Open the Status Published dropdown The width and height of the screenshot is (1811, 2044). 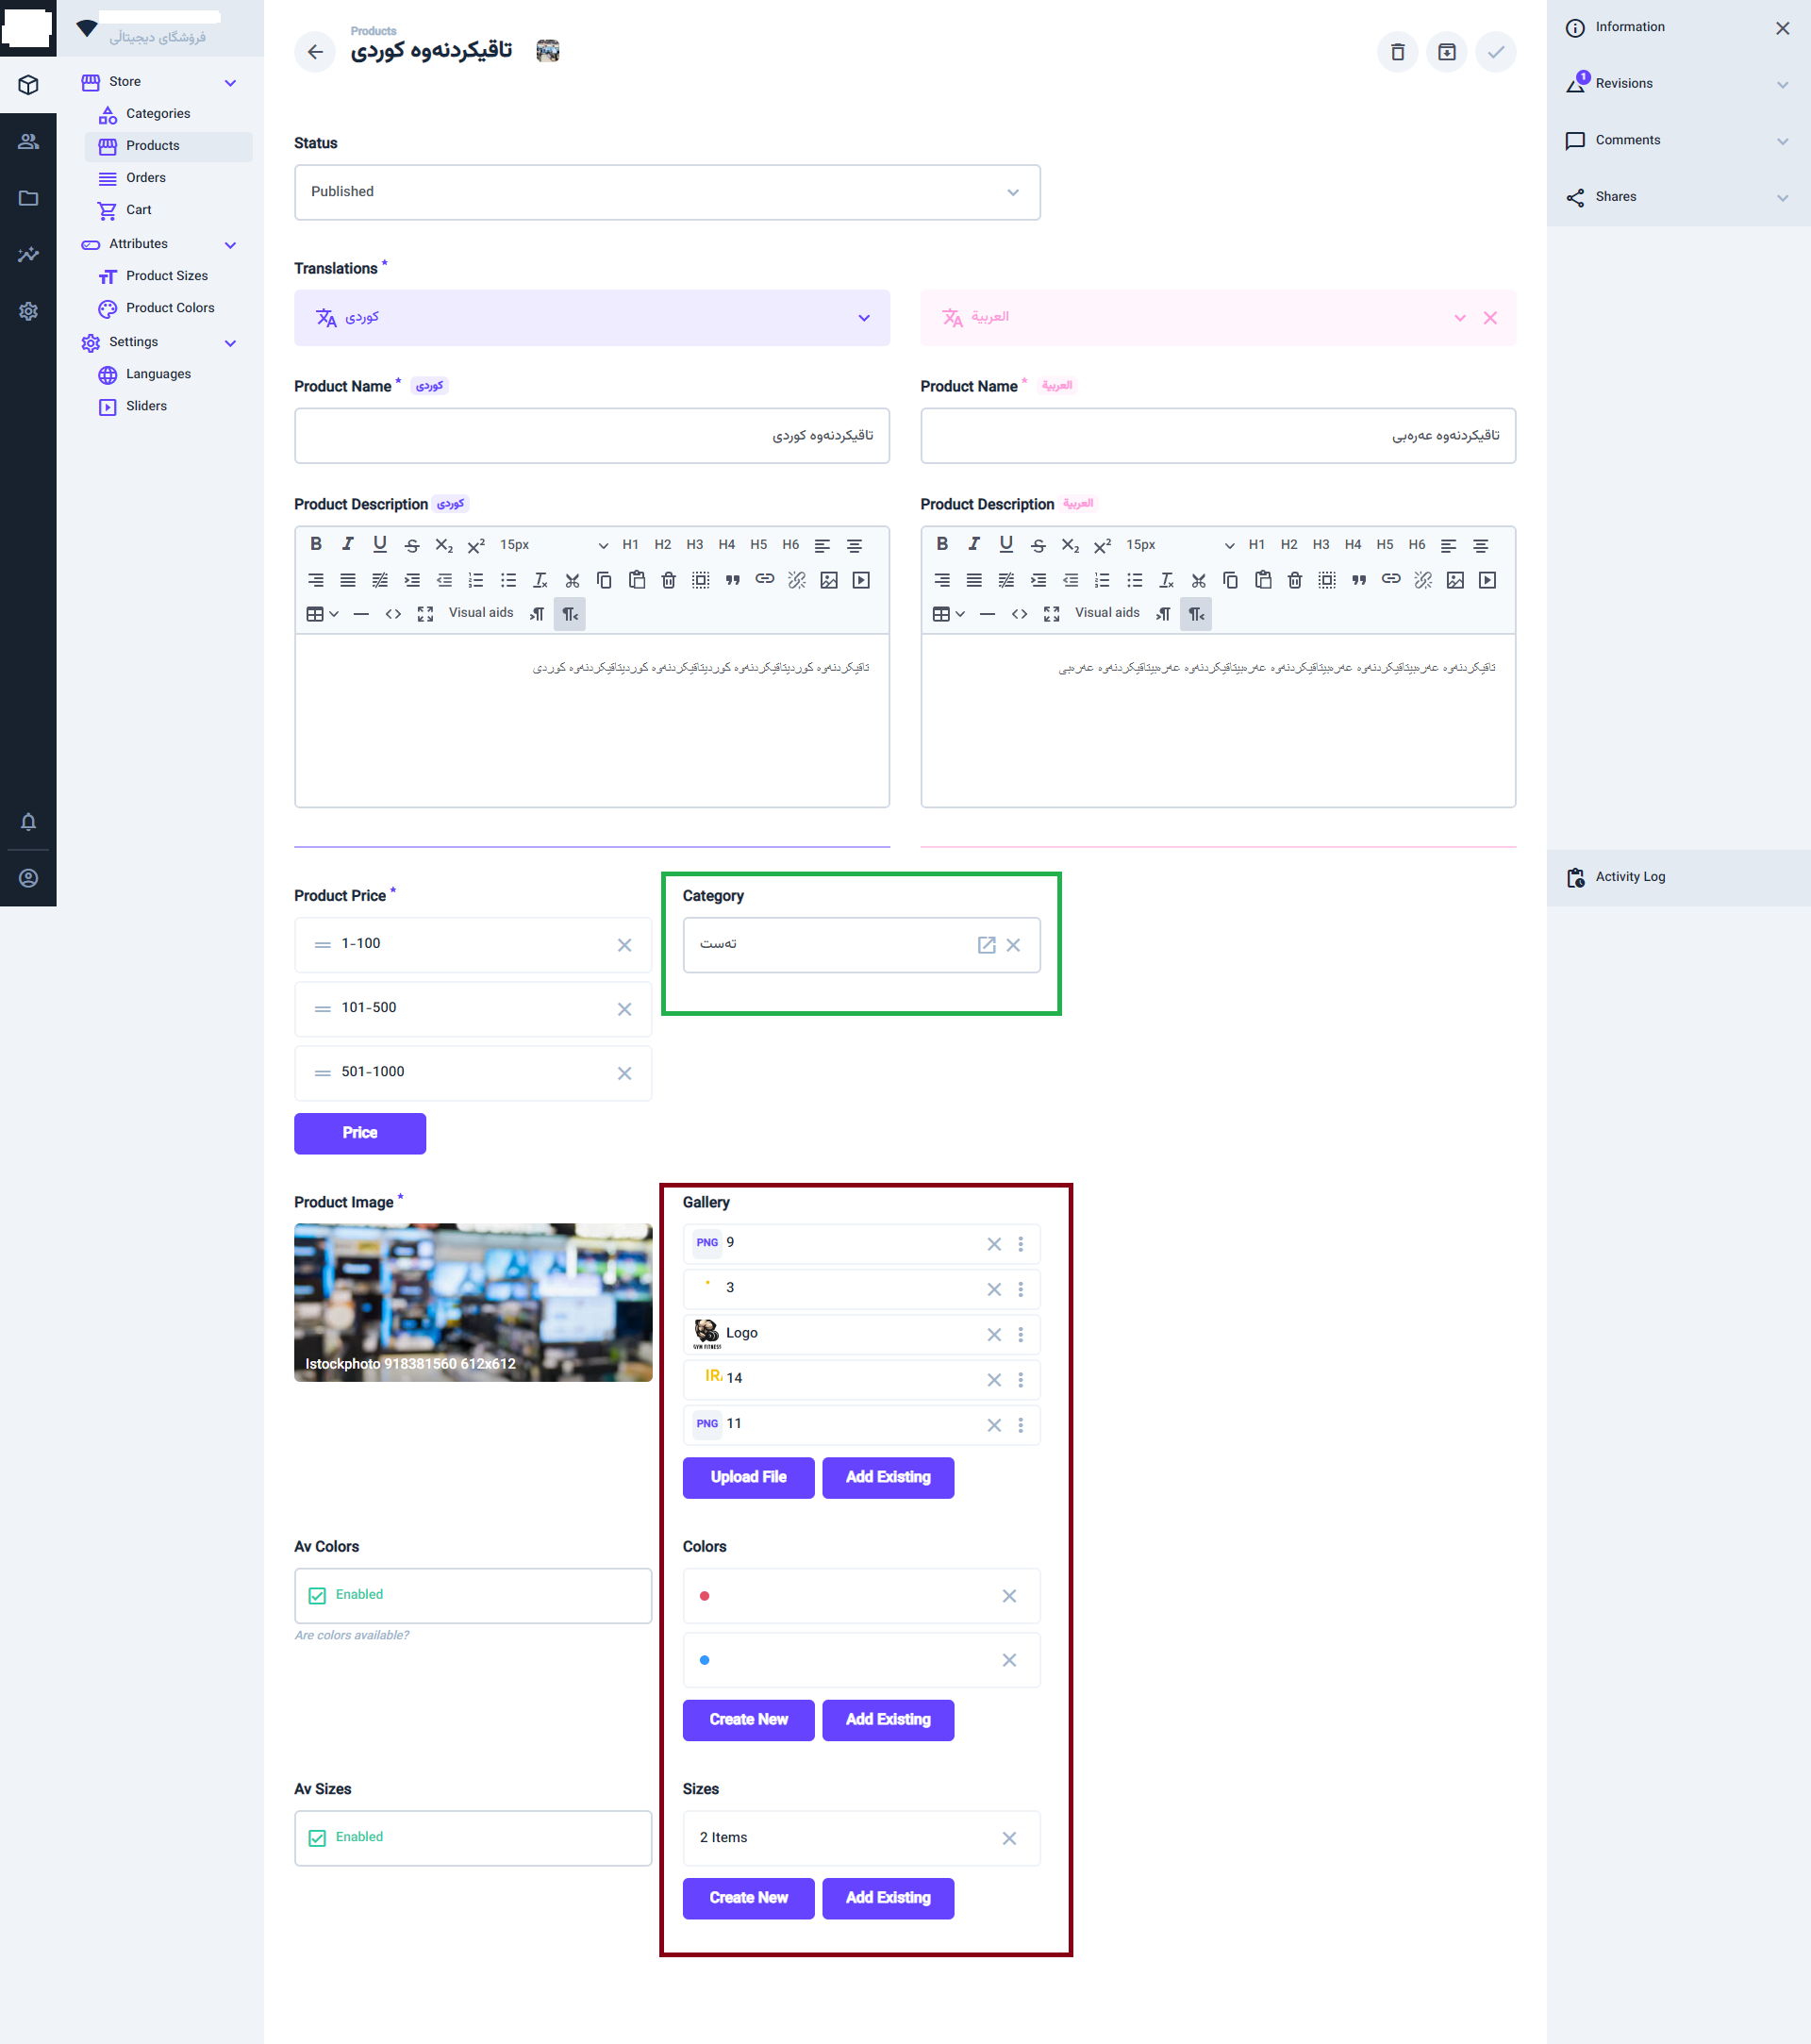(x=667, y=192)
